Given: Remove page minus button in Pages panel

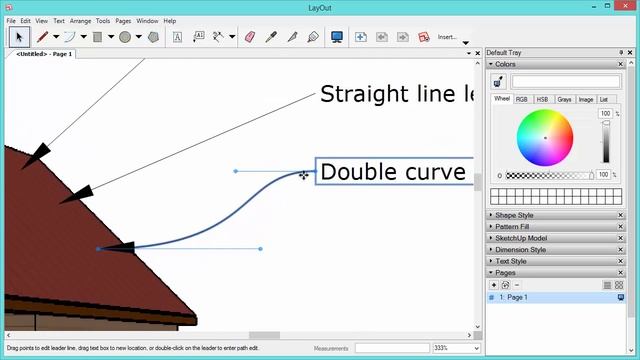Looking at the screenshot, I should point(517,285).
